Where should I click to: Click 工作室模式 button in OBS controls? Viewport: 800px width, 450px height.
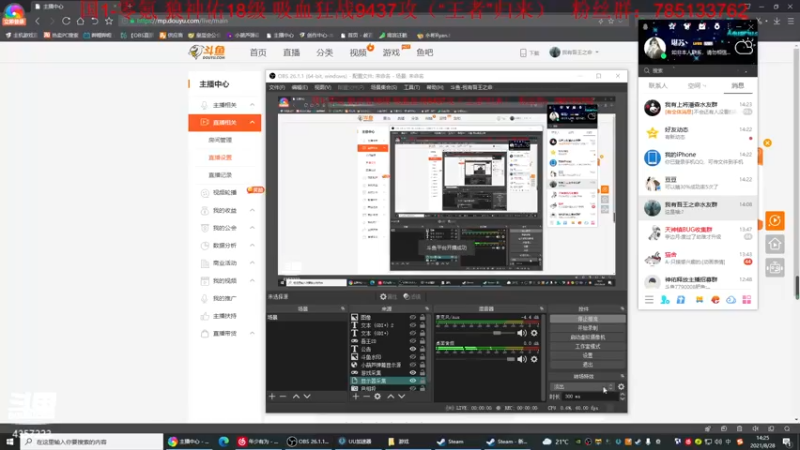[587, 346]
